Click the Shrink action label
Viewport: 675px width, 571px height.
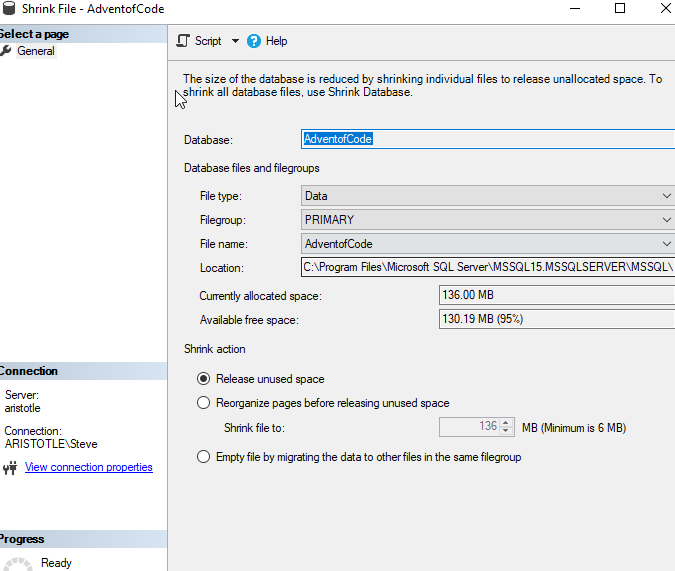click(215, 349)
